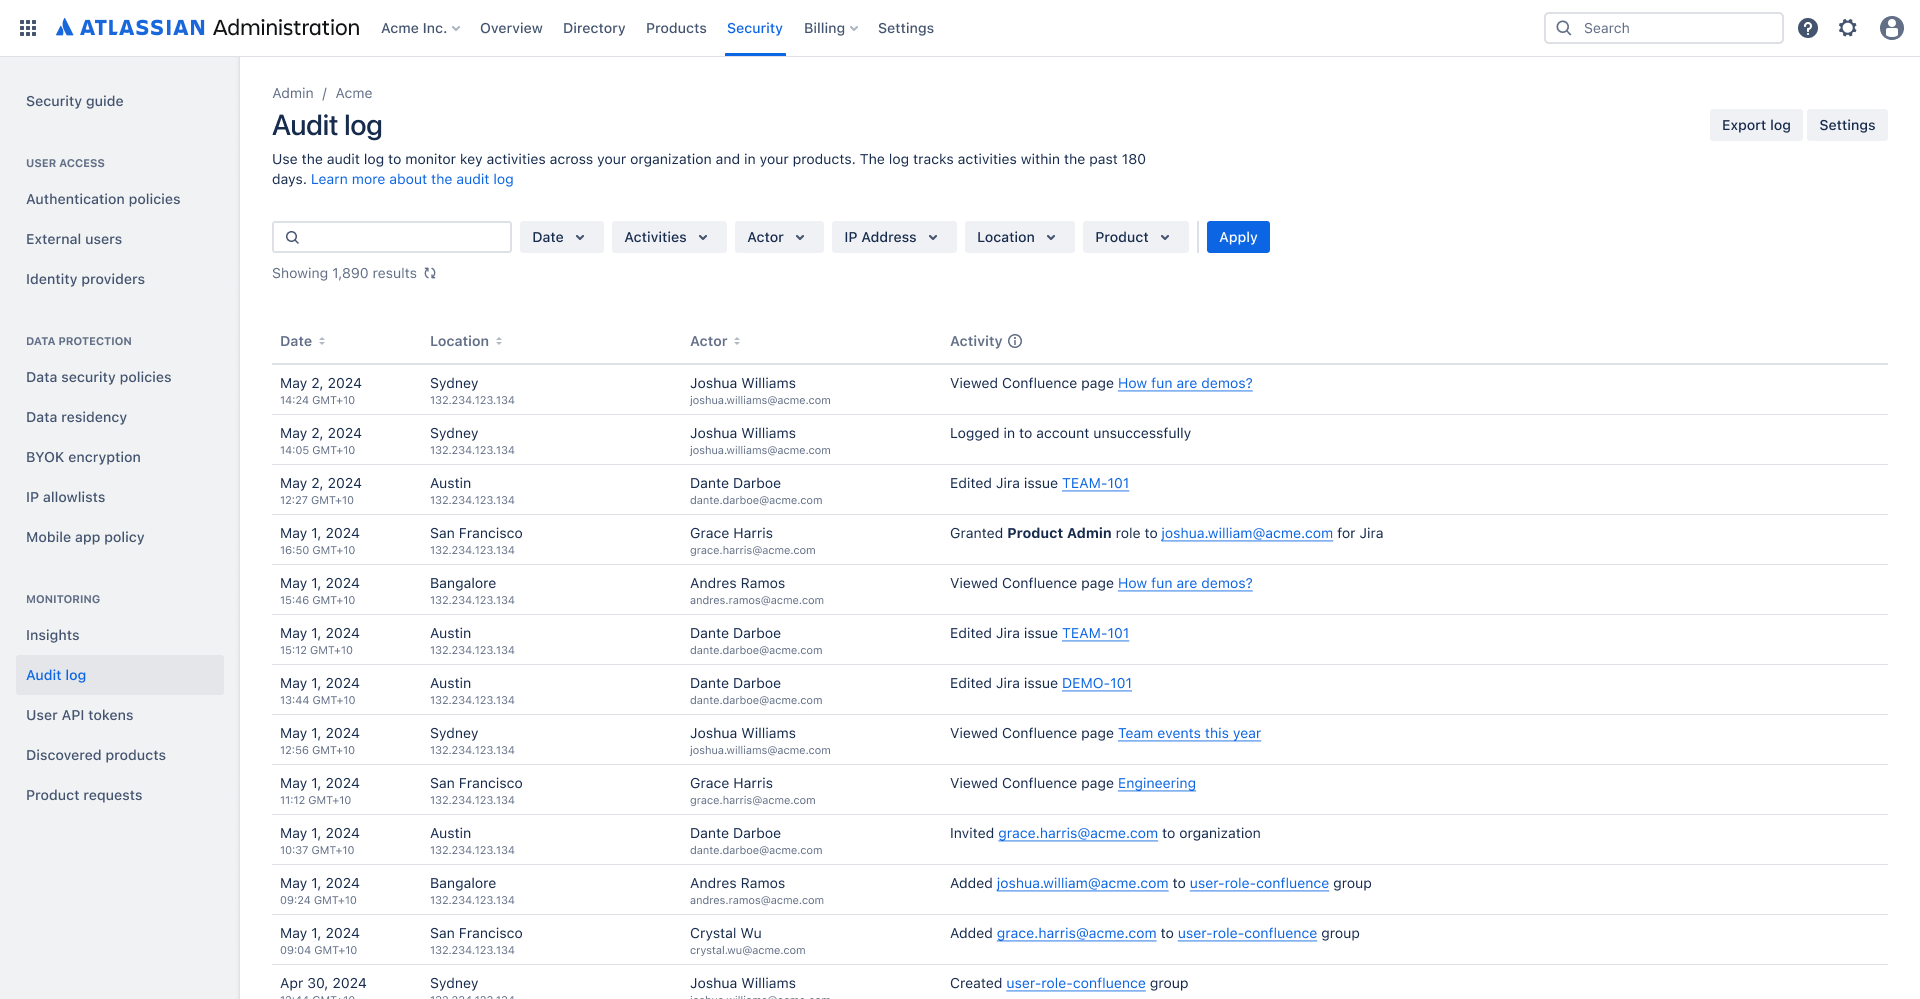The height and width of the screenshot is (999, 1920).
Task: Click the info icon beside Activity column
Action: (1015, 341)
